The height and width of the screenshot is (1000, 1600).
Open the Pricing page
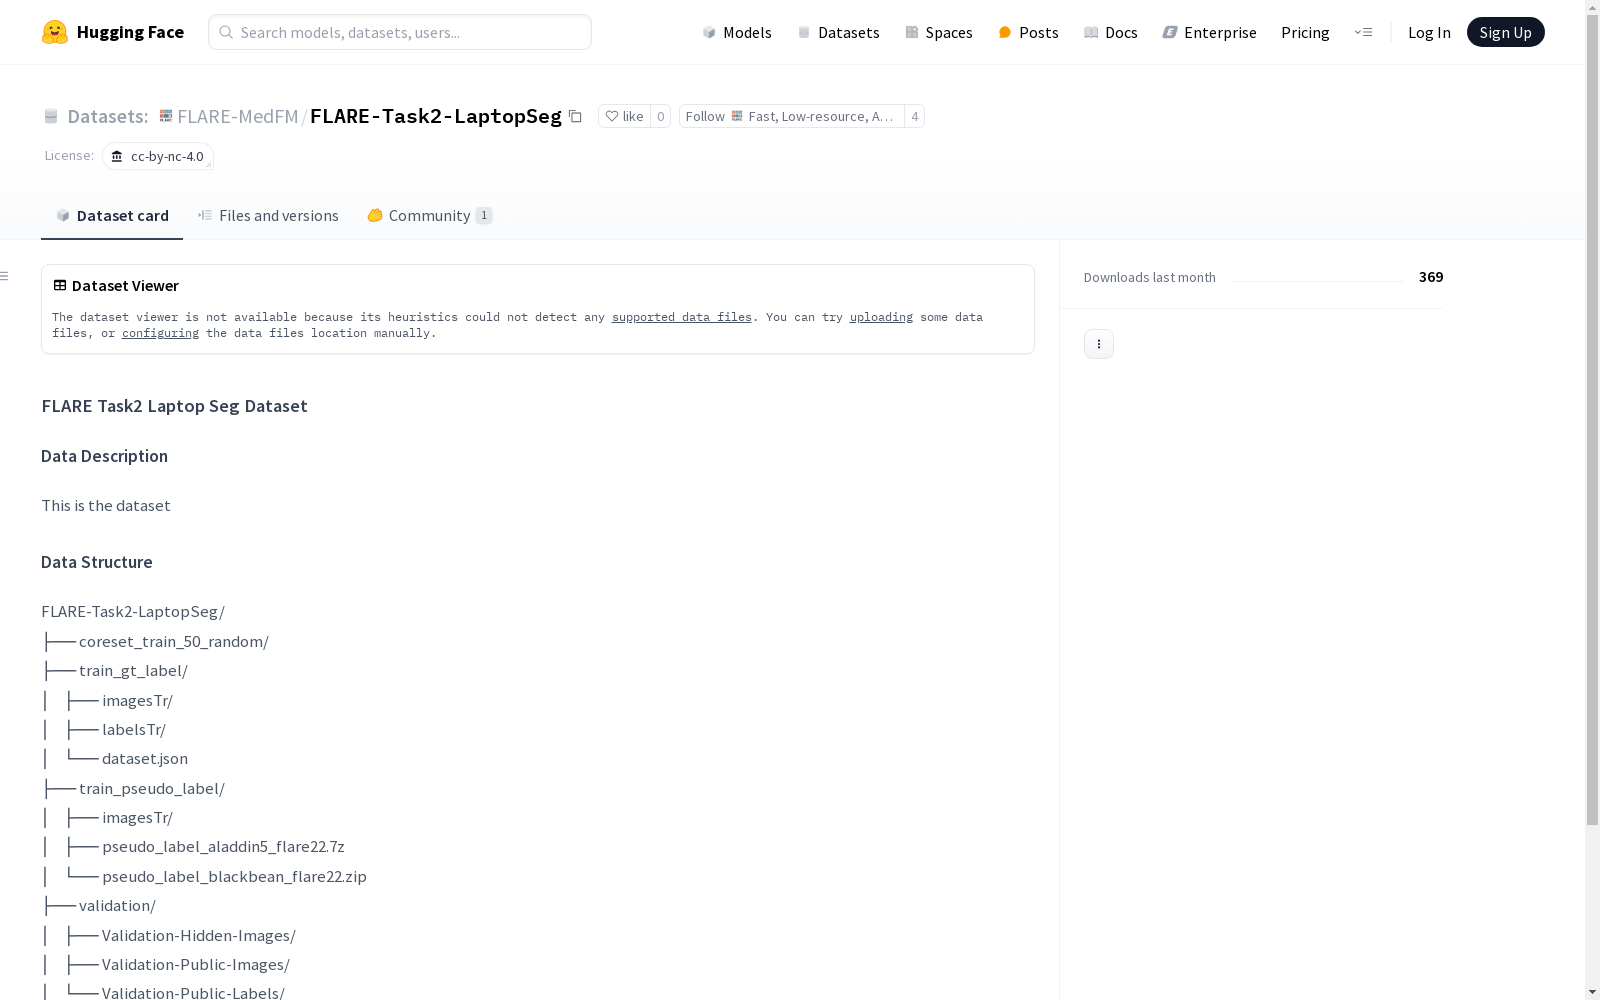pos(1305,32)
